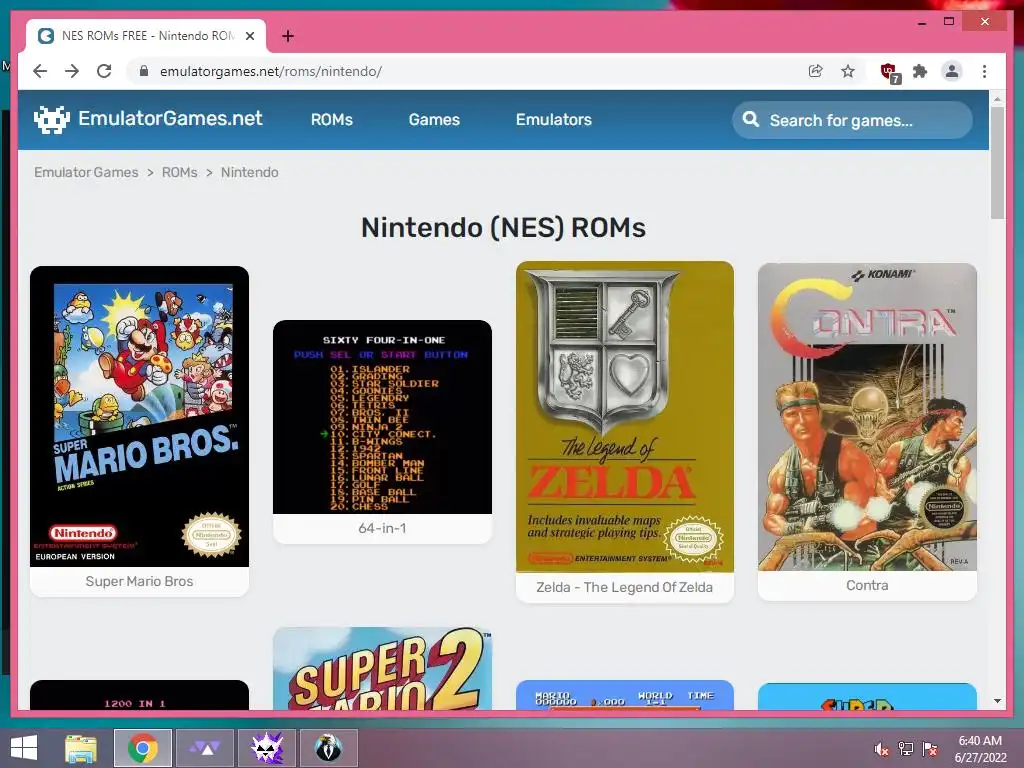
Task: Click the page scrollbar thumb
Action: tap(997, 163)
